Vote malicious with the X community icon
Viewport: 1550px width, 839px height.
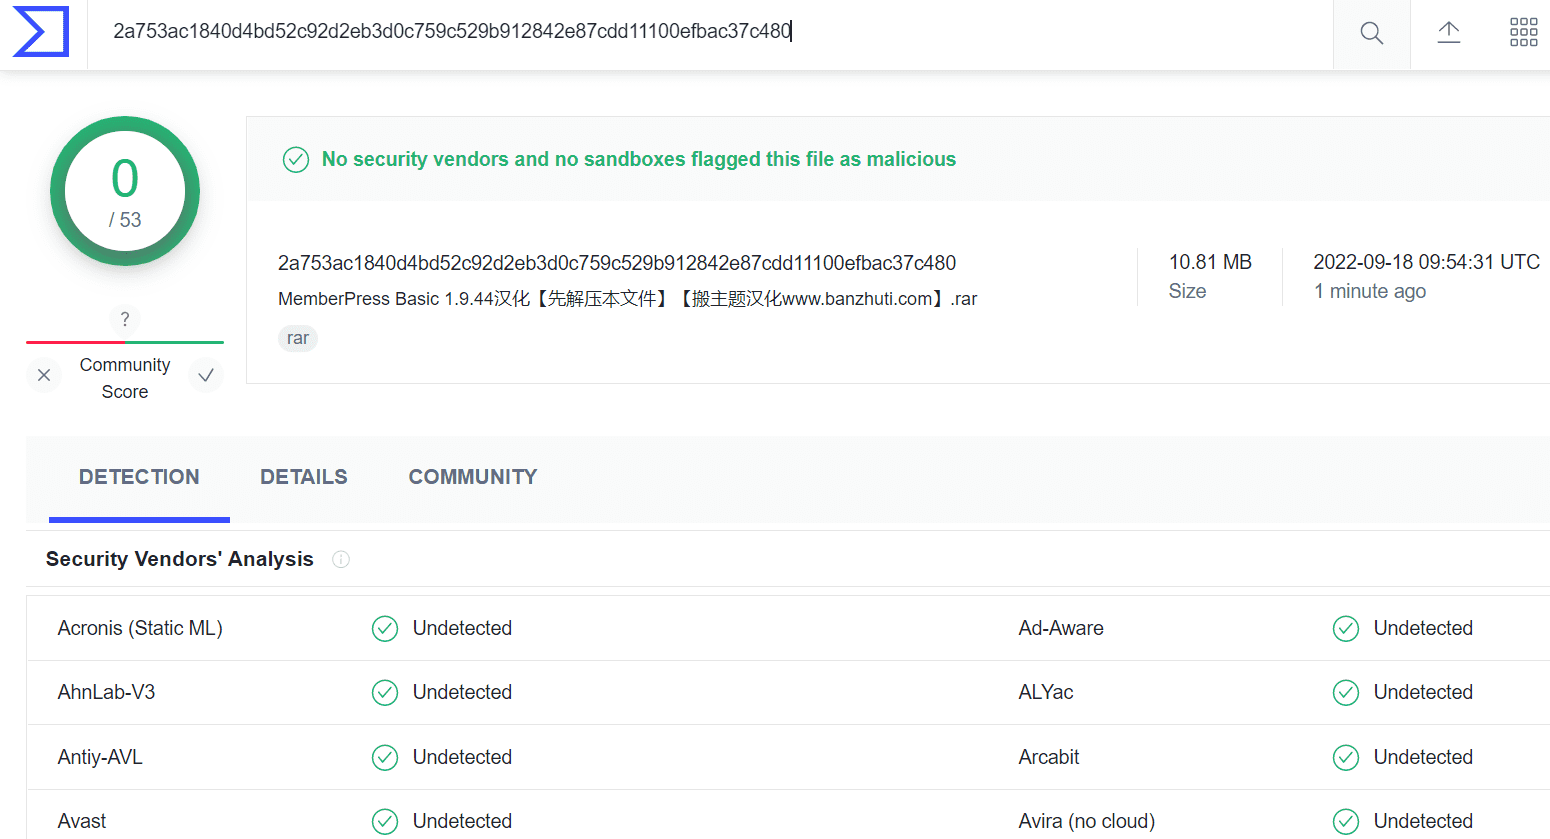click(x=44, y=375)
